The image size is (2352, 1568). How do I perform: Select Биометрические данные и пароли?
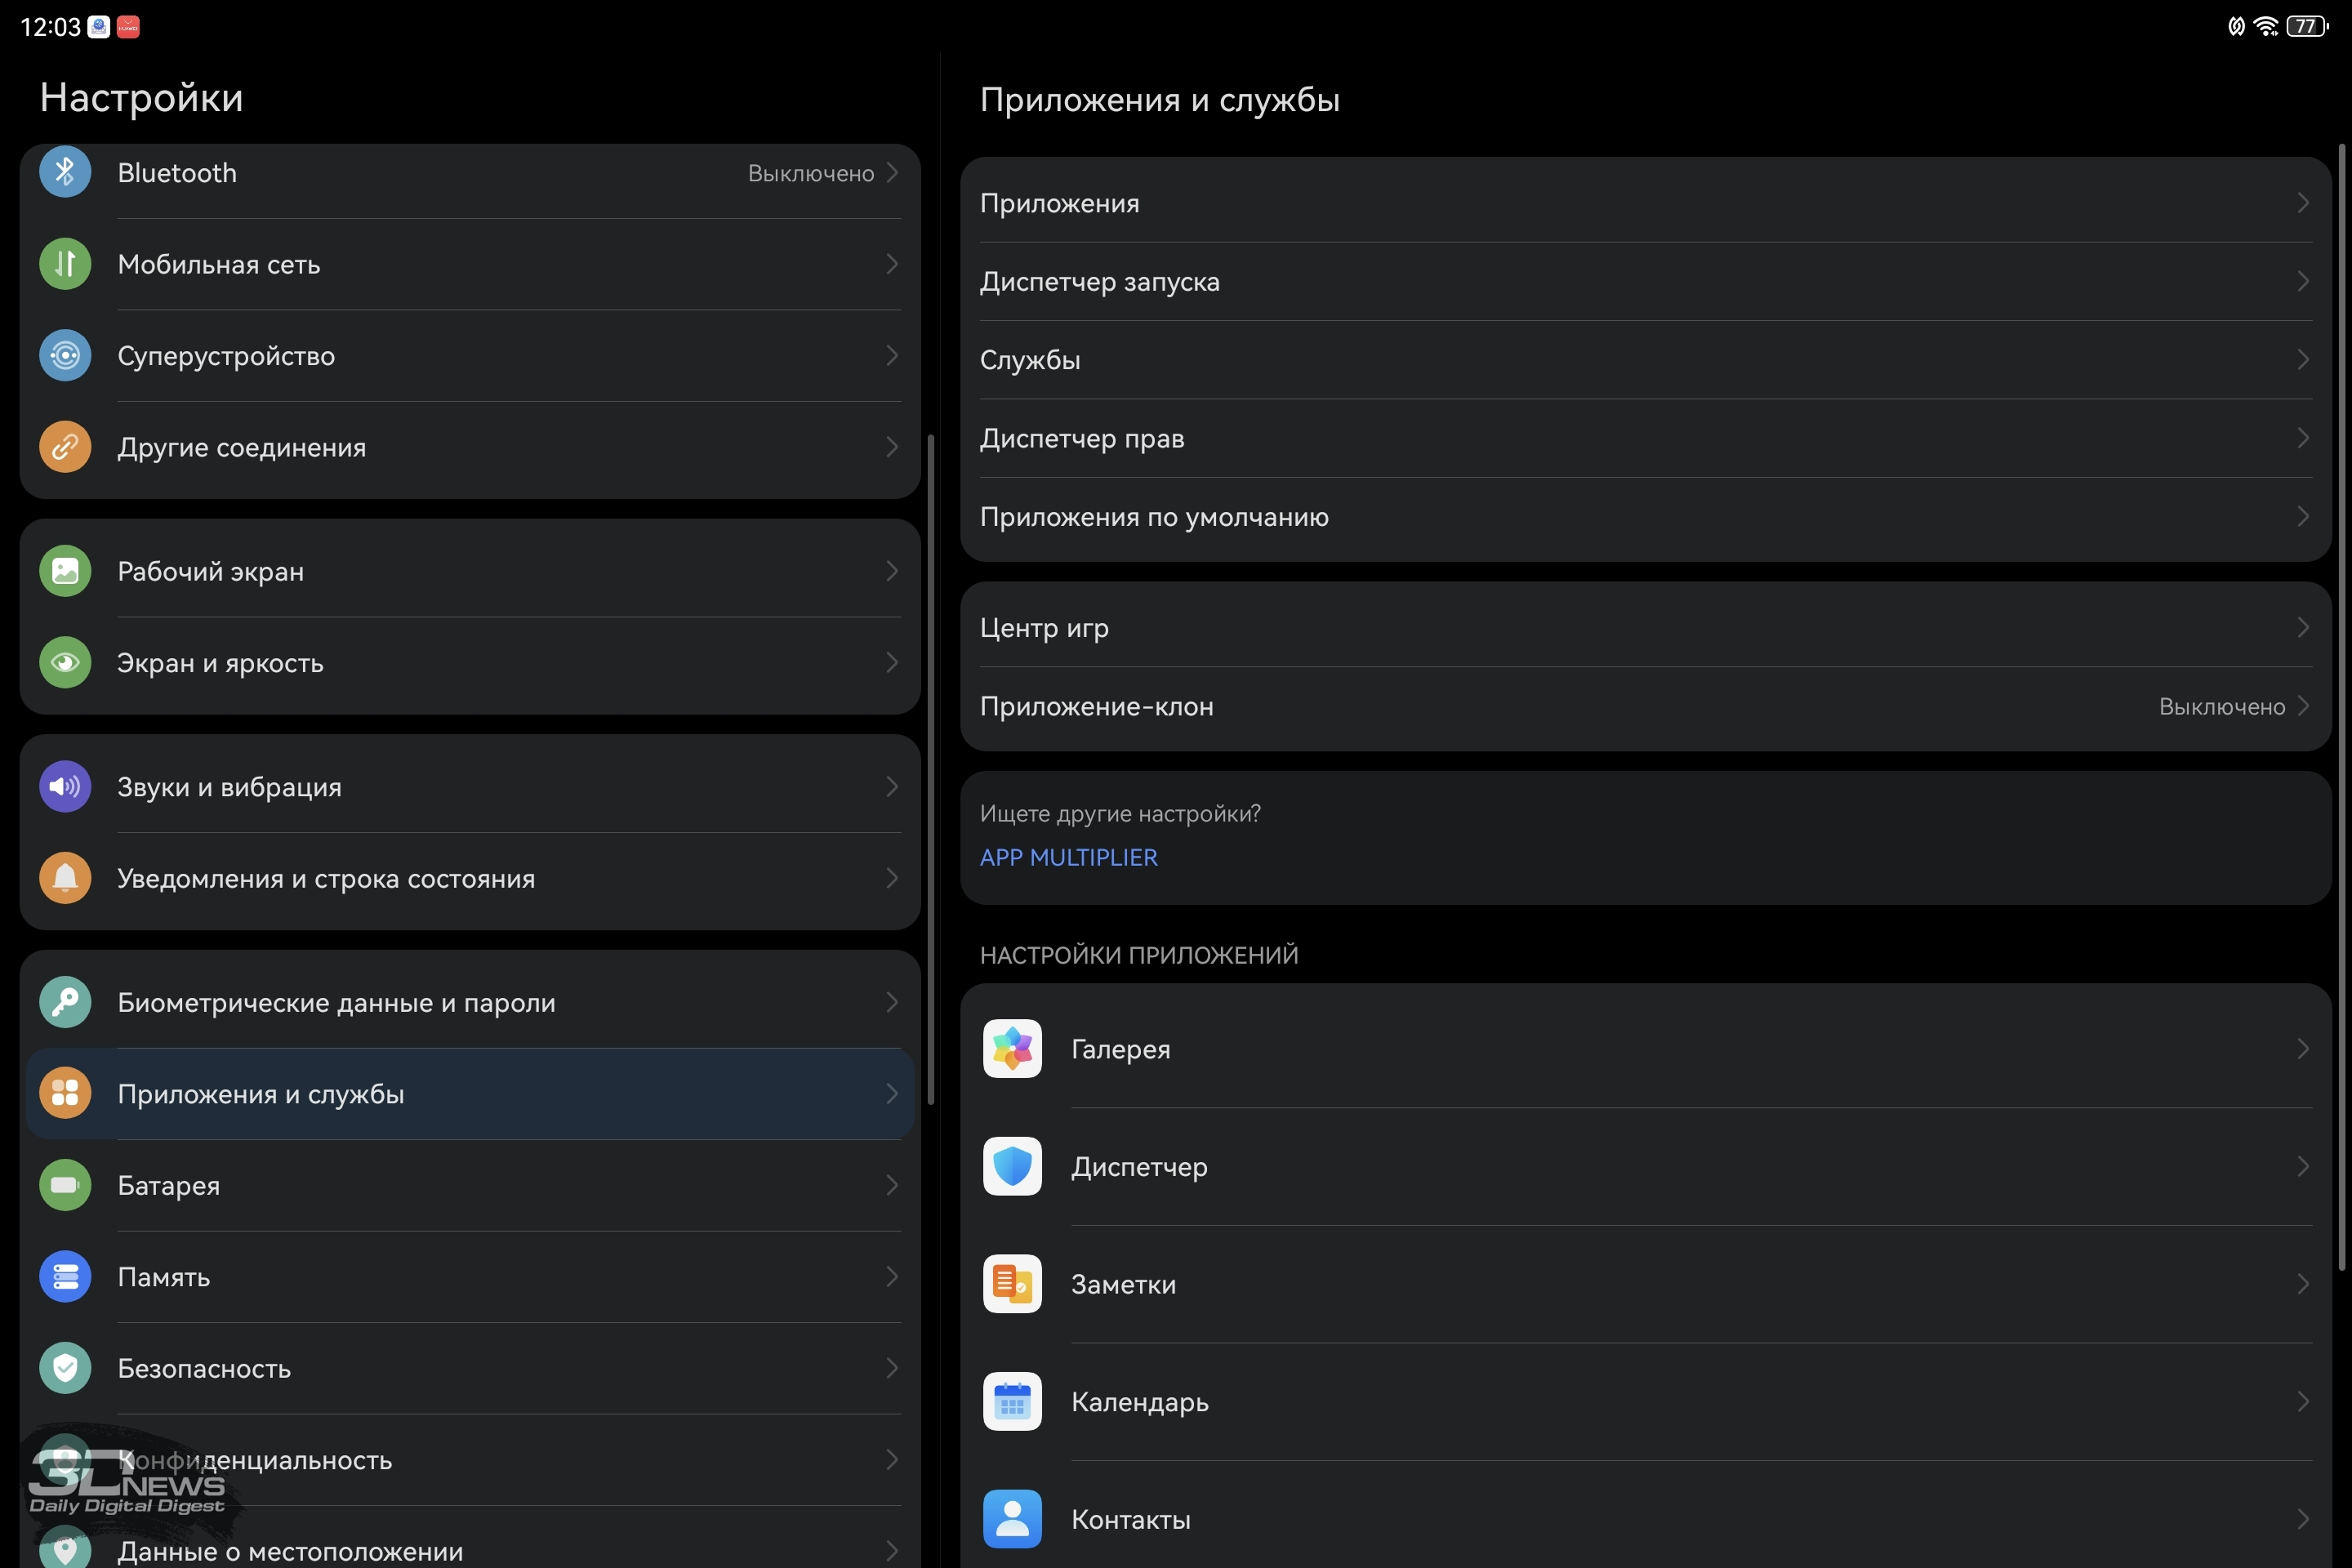pos(470,1002)
